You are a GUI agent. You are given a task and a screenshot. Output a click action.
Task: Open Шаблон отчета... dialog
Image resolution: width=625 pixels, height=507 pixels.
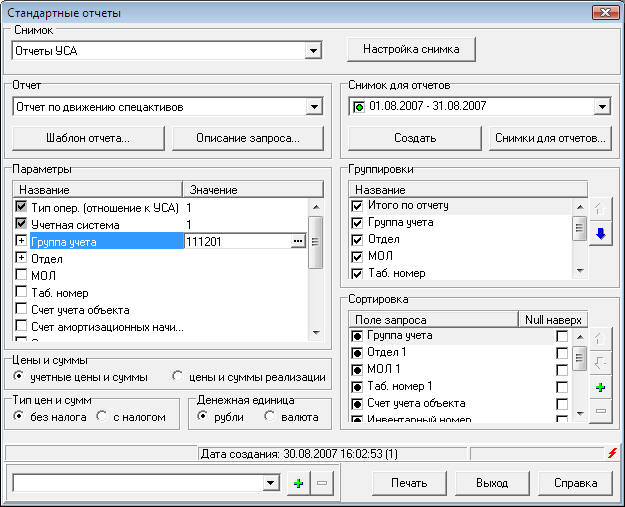click(88, 138)
